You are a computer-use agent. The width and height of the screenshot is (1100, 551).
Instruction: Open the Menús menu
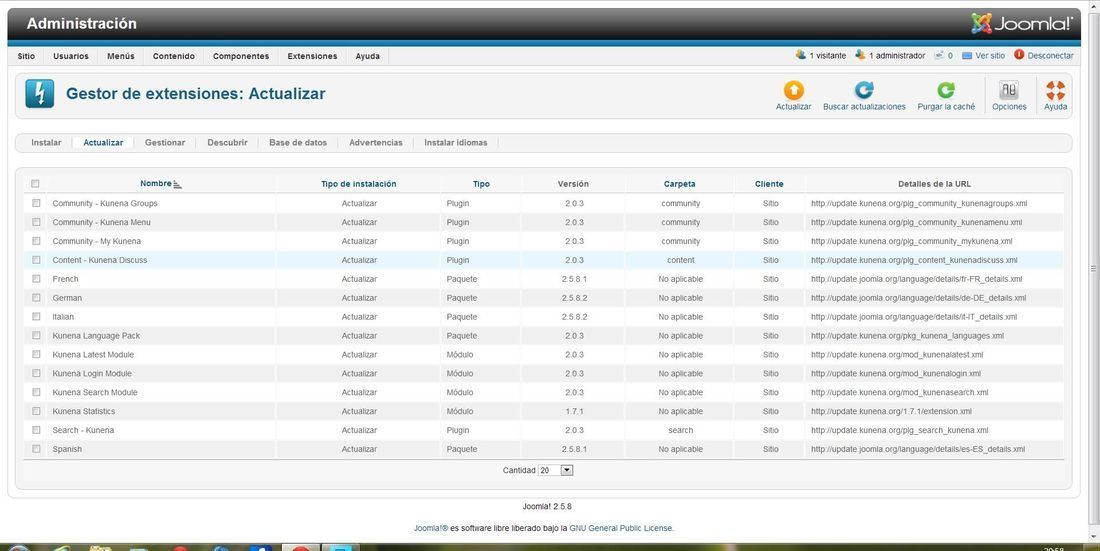[121, 56]
